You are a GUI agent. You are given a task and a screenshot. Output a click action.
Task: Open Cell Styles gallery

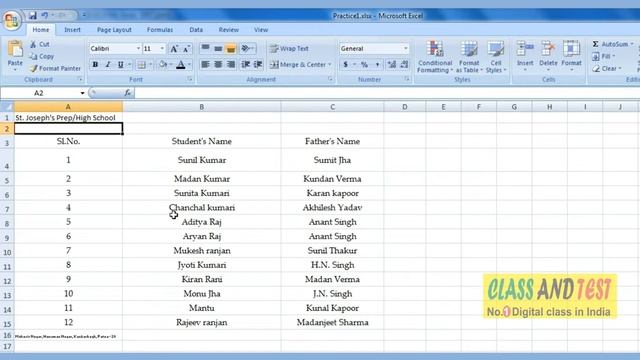point(496,57)
